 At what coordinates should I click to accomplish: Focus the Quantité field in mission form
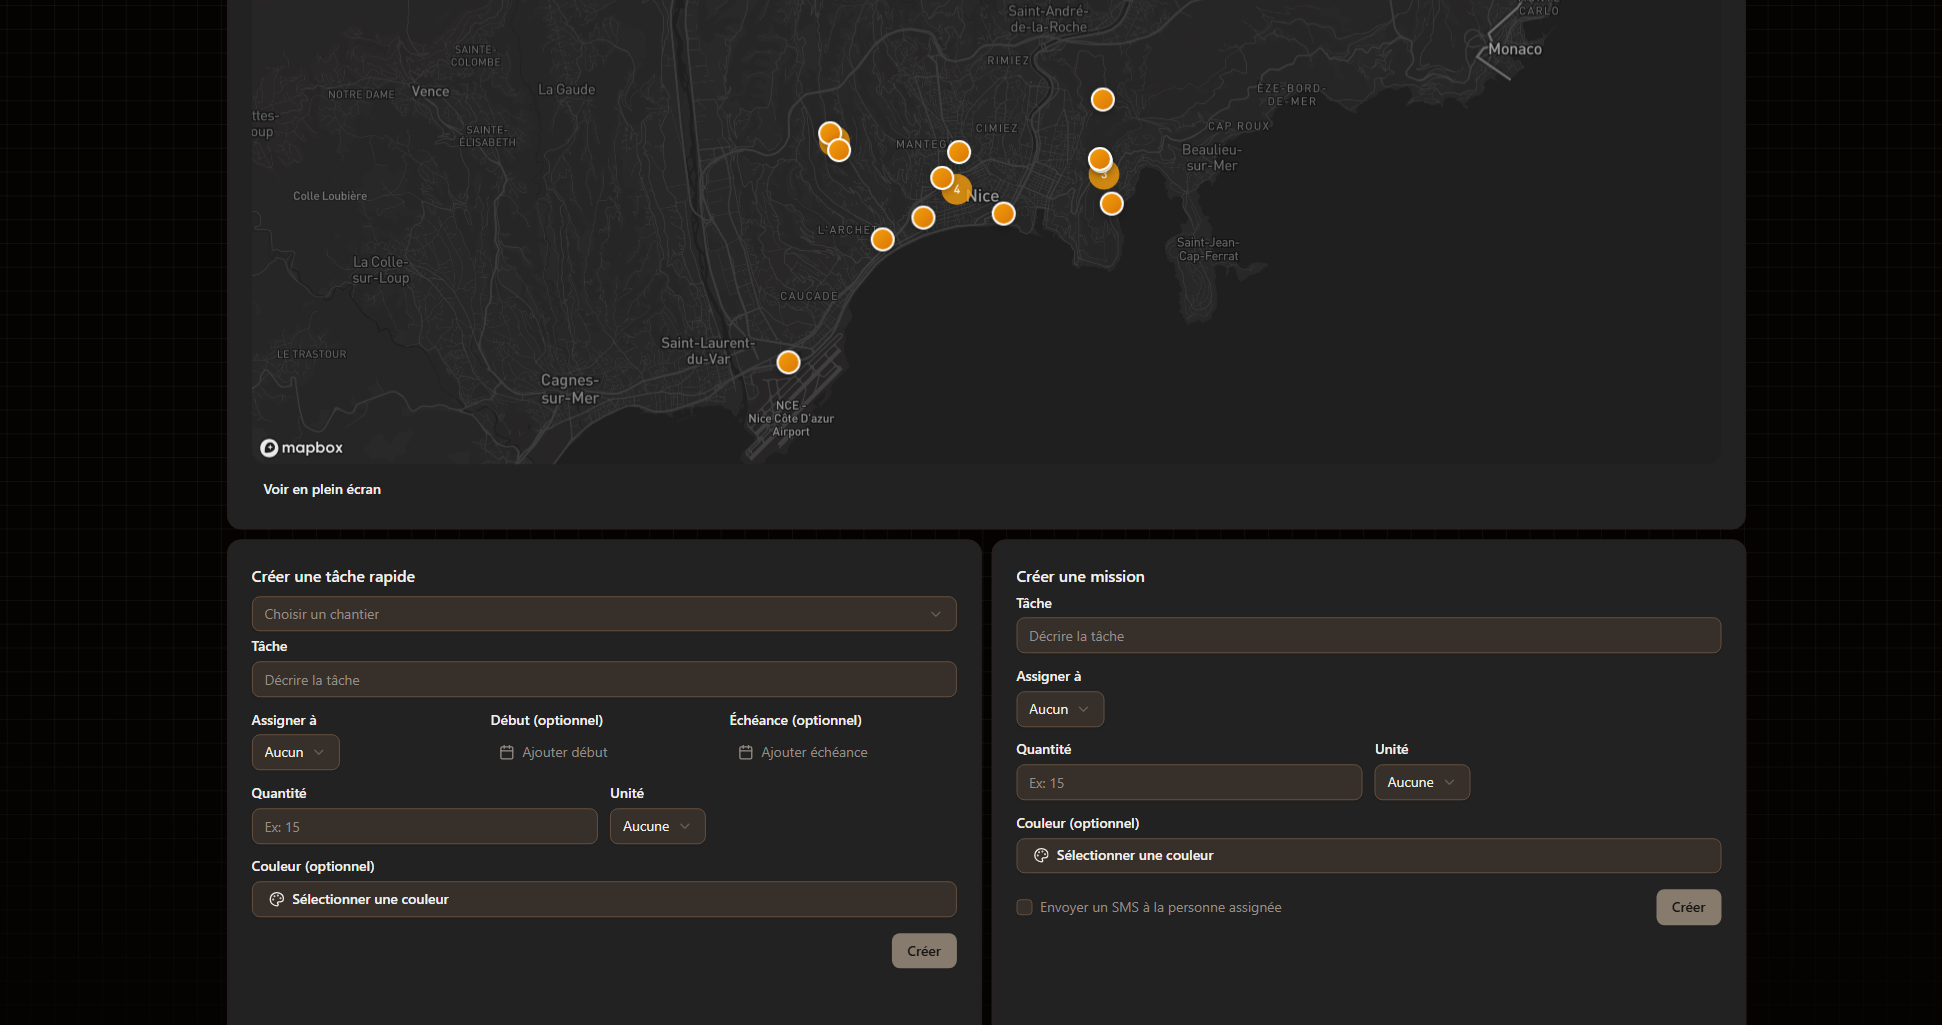click(1189, 782)
